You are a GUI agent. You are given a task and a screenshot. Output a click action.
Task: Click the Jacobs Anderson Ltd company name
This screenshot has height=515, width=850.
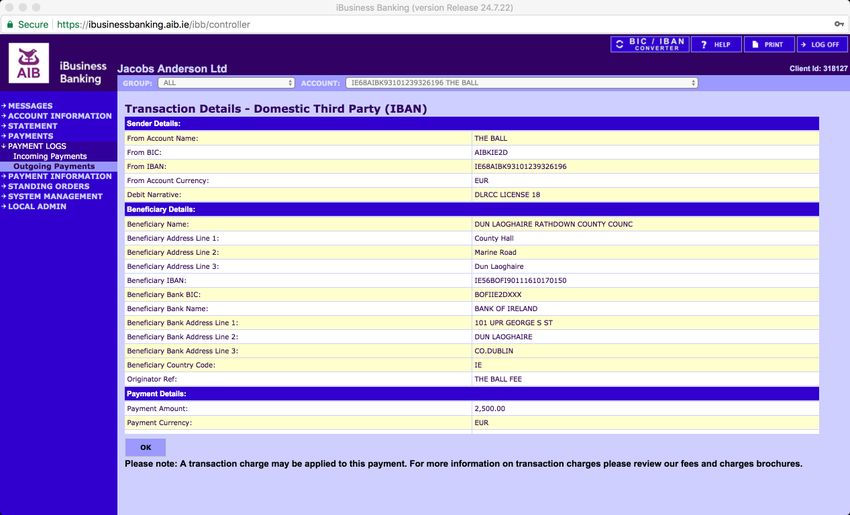click(x=172, y=69)
